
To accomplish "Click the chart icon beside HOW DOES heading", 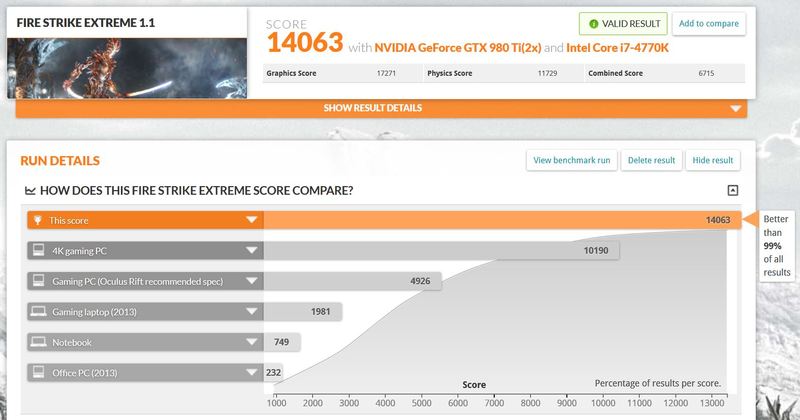I will pos(30,191).
